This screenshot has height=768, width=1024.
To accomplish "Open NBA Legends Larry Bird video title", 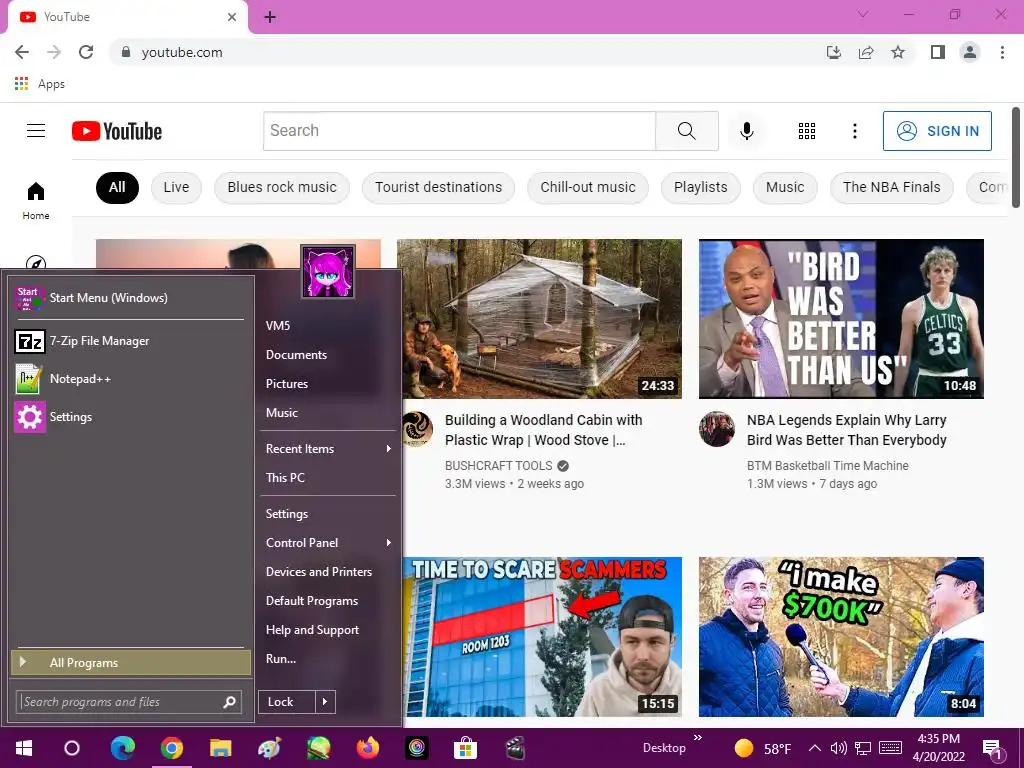I will [x=846, y=430].
